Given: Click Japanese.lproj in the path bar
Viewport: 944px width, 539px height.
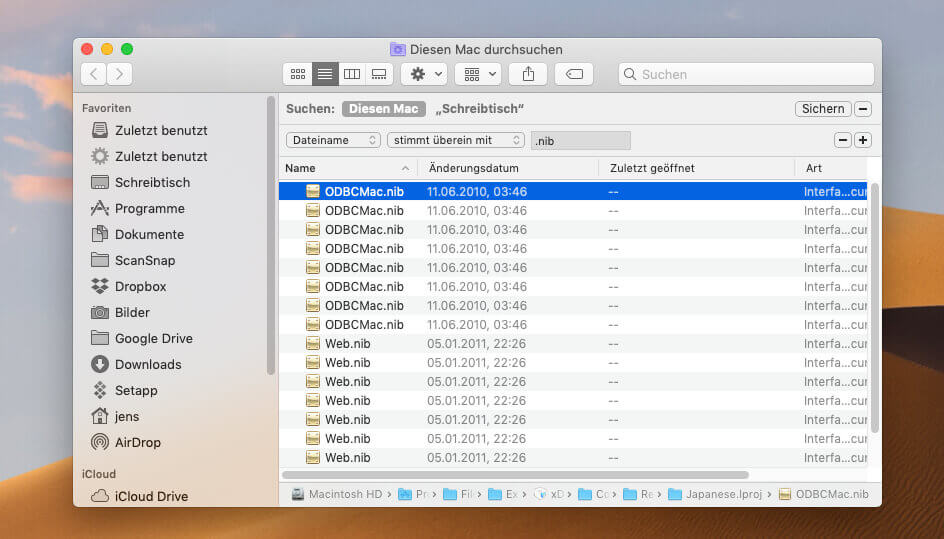Looking at the screenshot, I should pos(715,494).
